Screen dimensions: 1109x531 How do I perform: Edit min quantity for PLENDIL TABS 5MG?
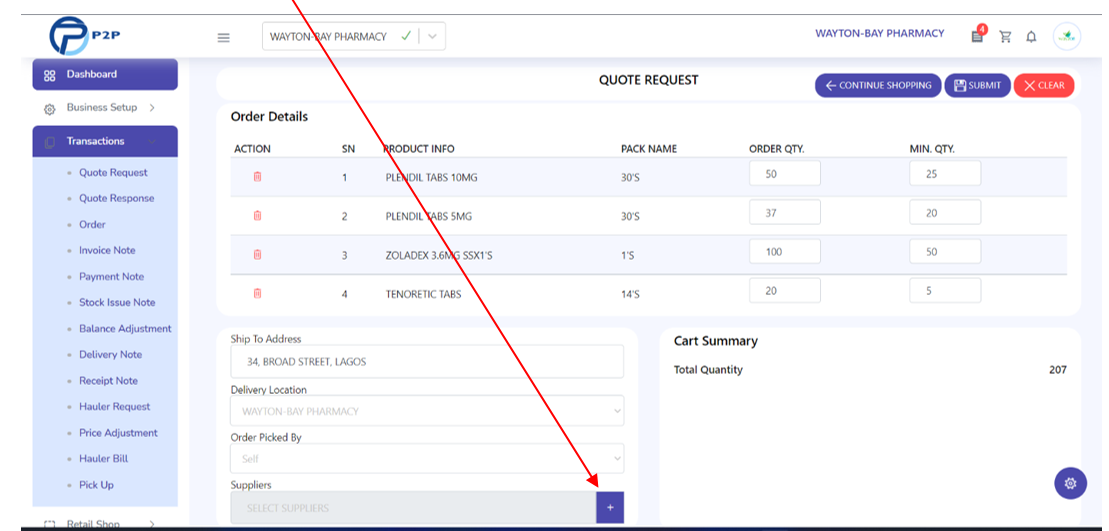pos(945,212)
